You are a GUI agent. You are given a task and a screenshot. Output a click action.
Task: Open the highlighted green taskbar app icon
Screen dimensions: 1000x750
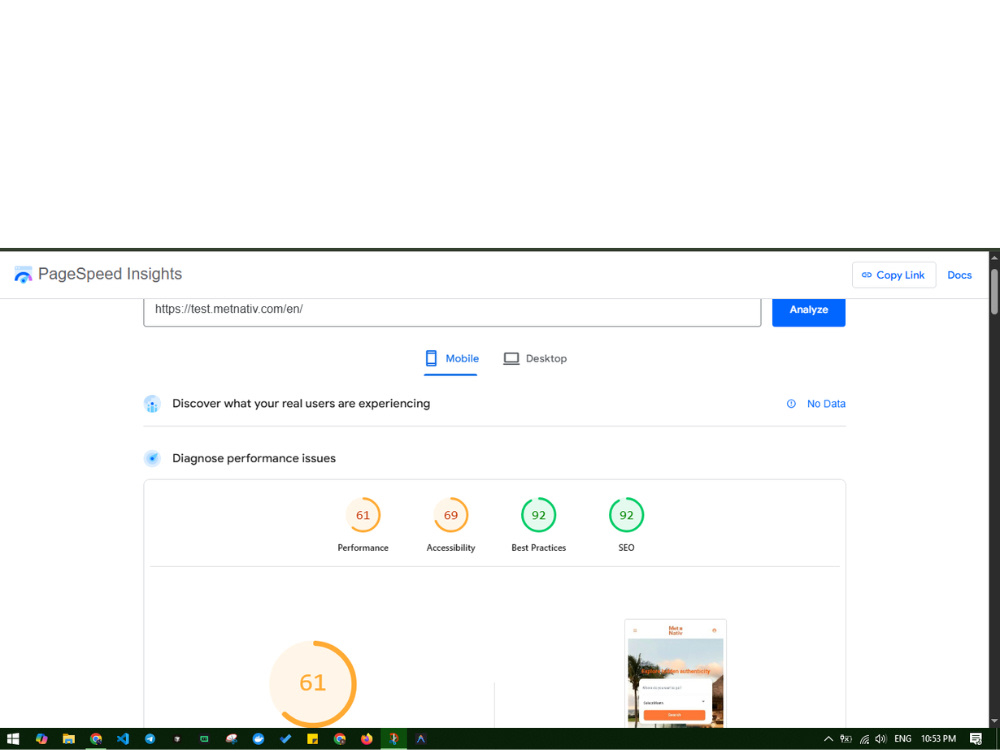pos(393,739)
